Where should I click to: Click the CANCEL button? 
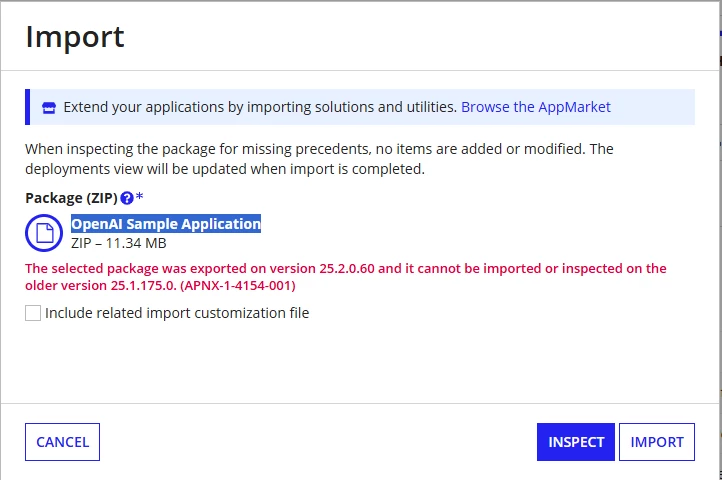point(62,442)
